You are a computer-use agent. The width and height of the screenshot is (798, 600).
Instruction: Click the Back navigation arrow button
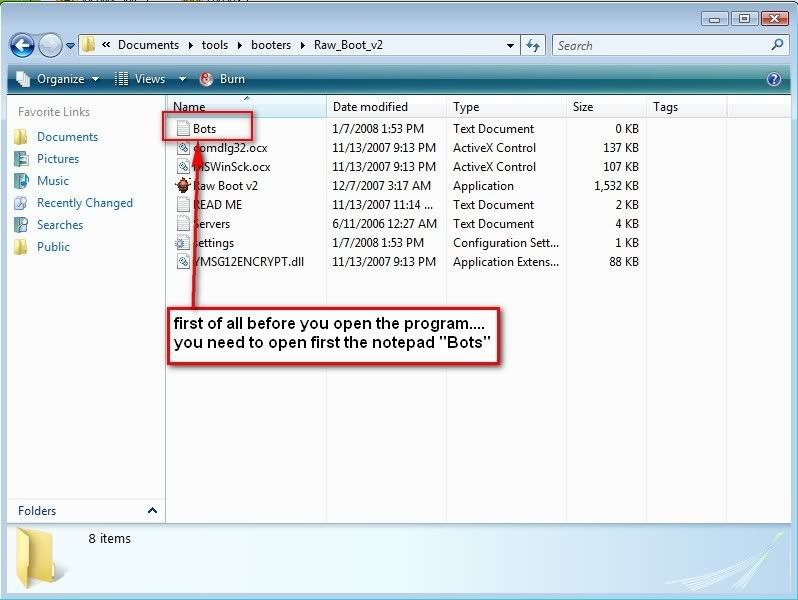click(22, 46)
